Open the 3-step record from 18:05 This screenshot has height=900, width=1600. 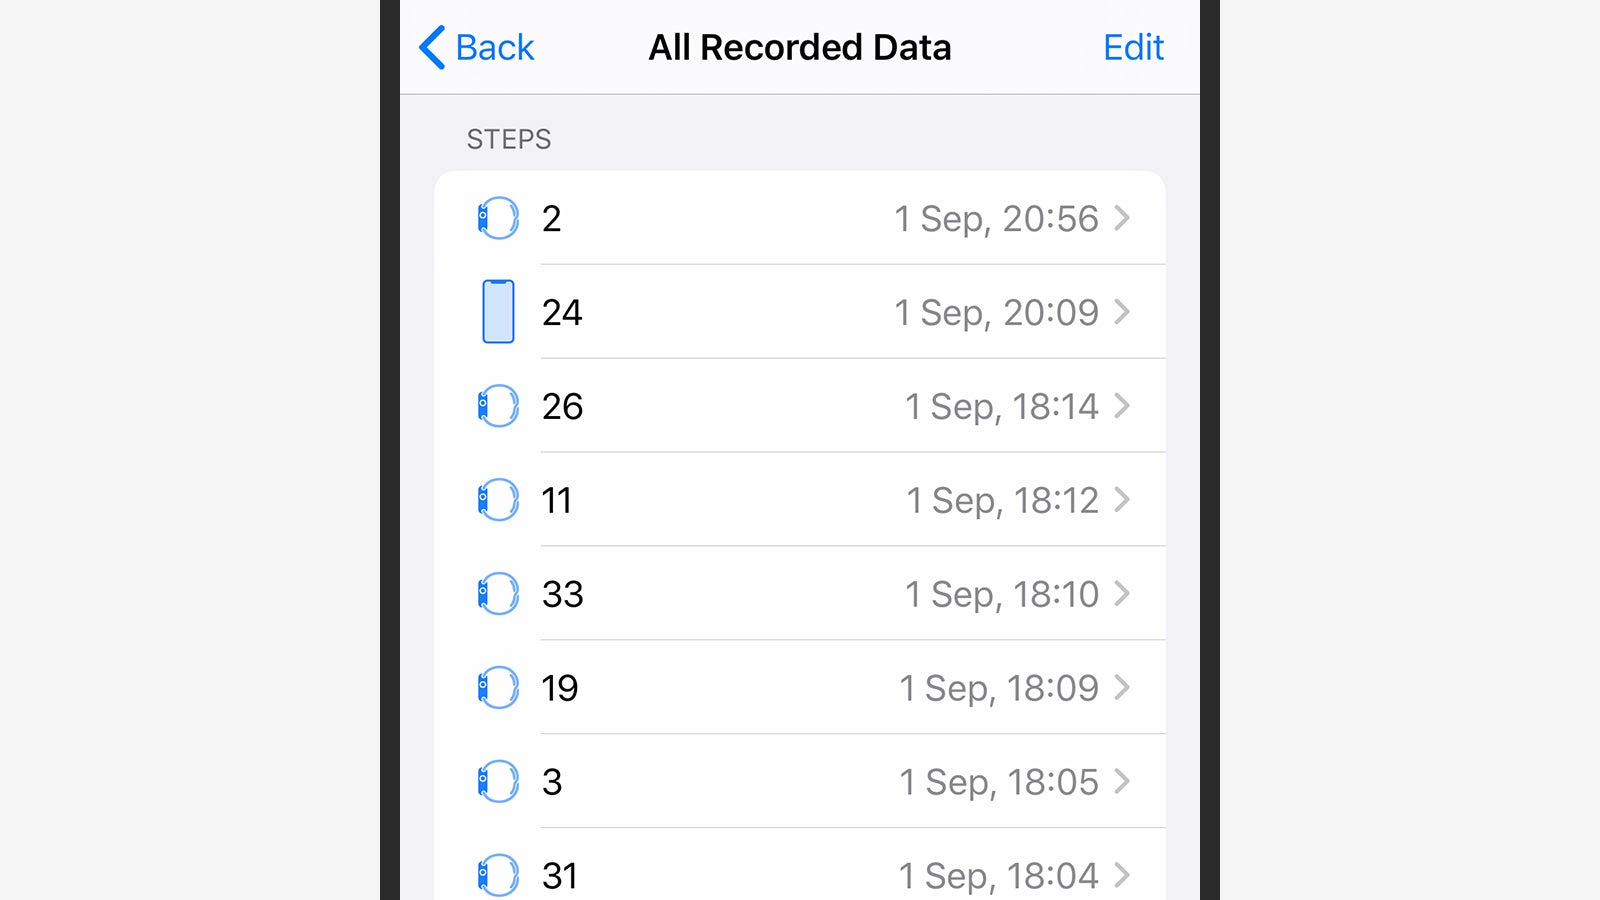coord(800,781)
